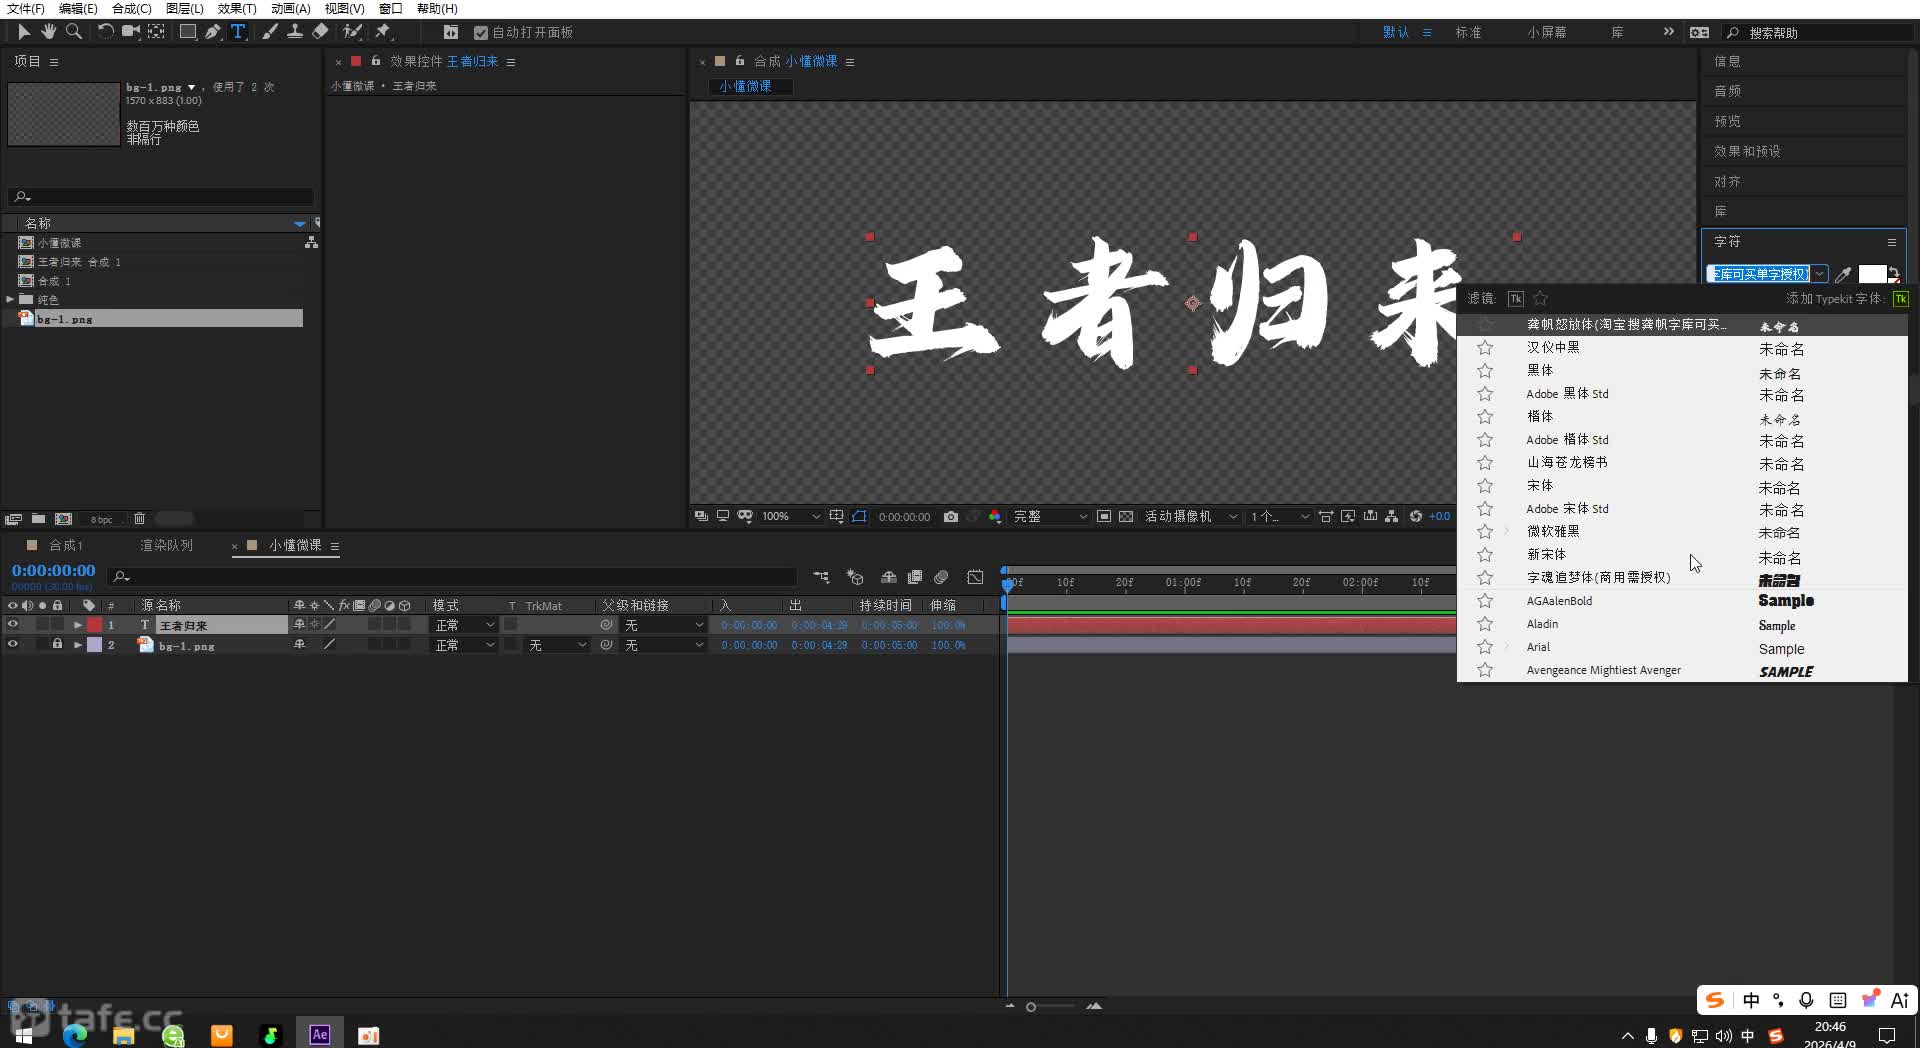Favorite the Arial font with its star
Image resolution: width=1920 pixels, height=1048 pixels.
[1485, 647]
